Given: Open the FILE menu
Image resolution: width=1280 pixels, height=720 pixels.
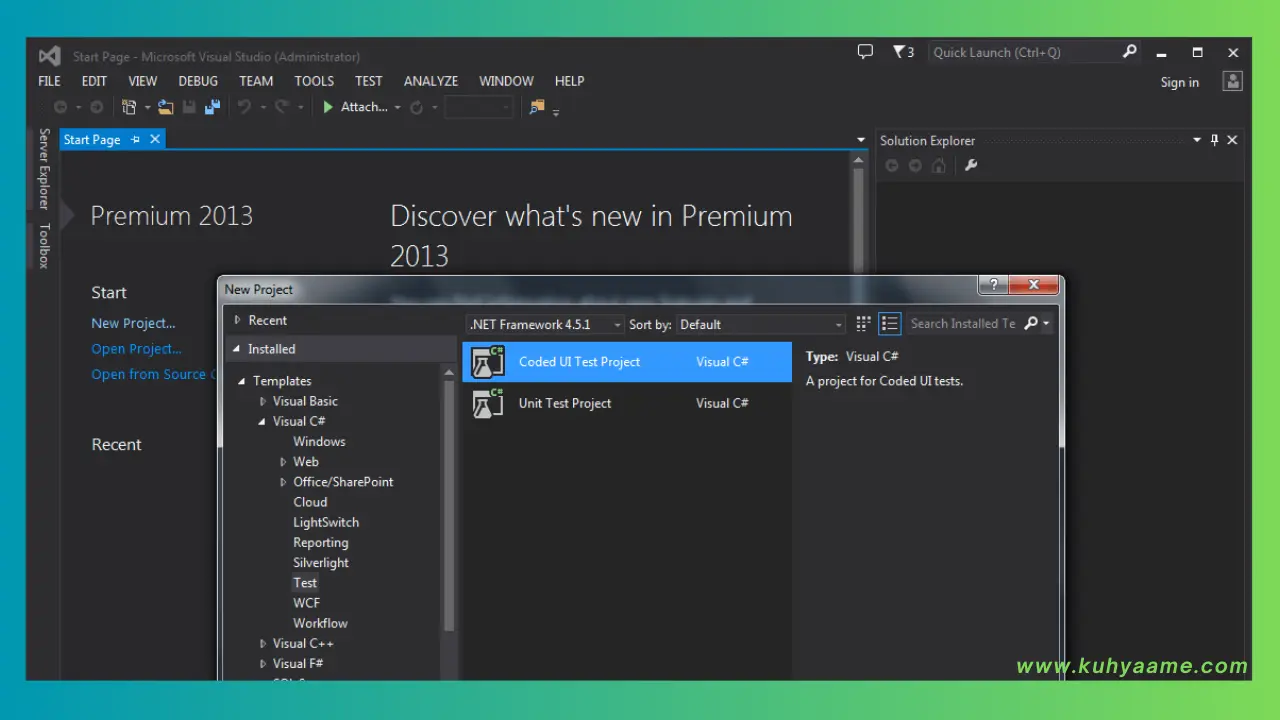Looking at the screenshot, I should pos(49,81).
